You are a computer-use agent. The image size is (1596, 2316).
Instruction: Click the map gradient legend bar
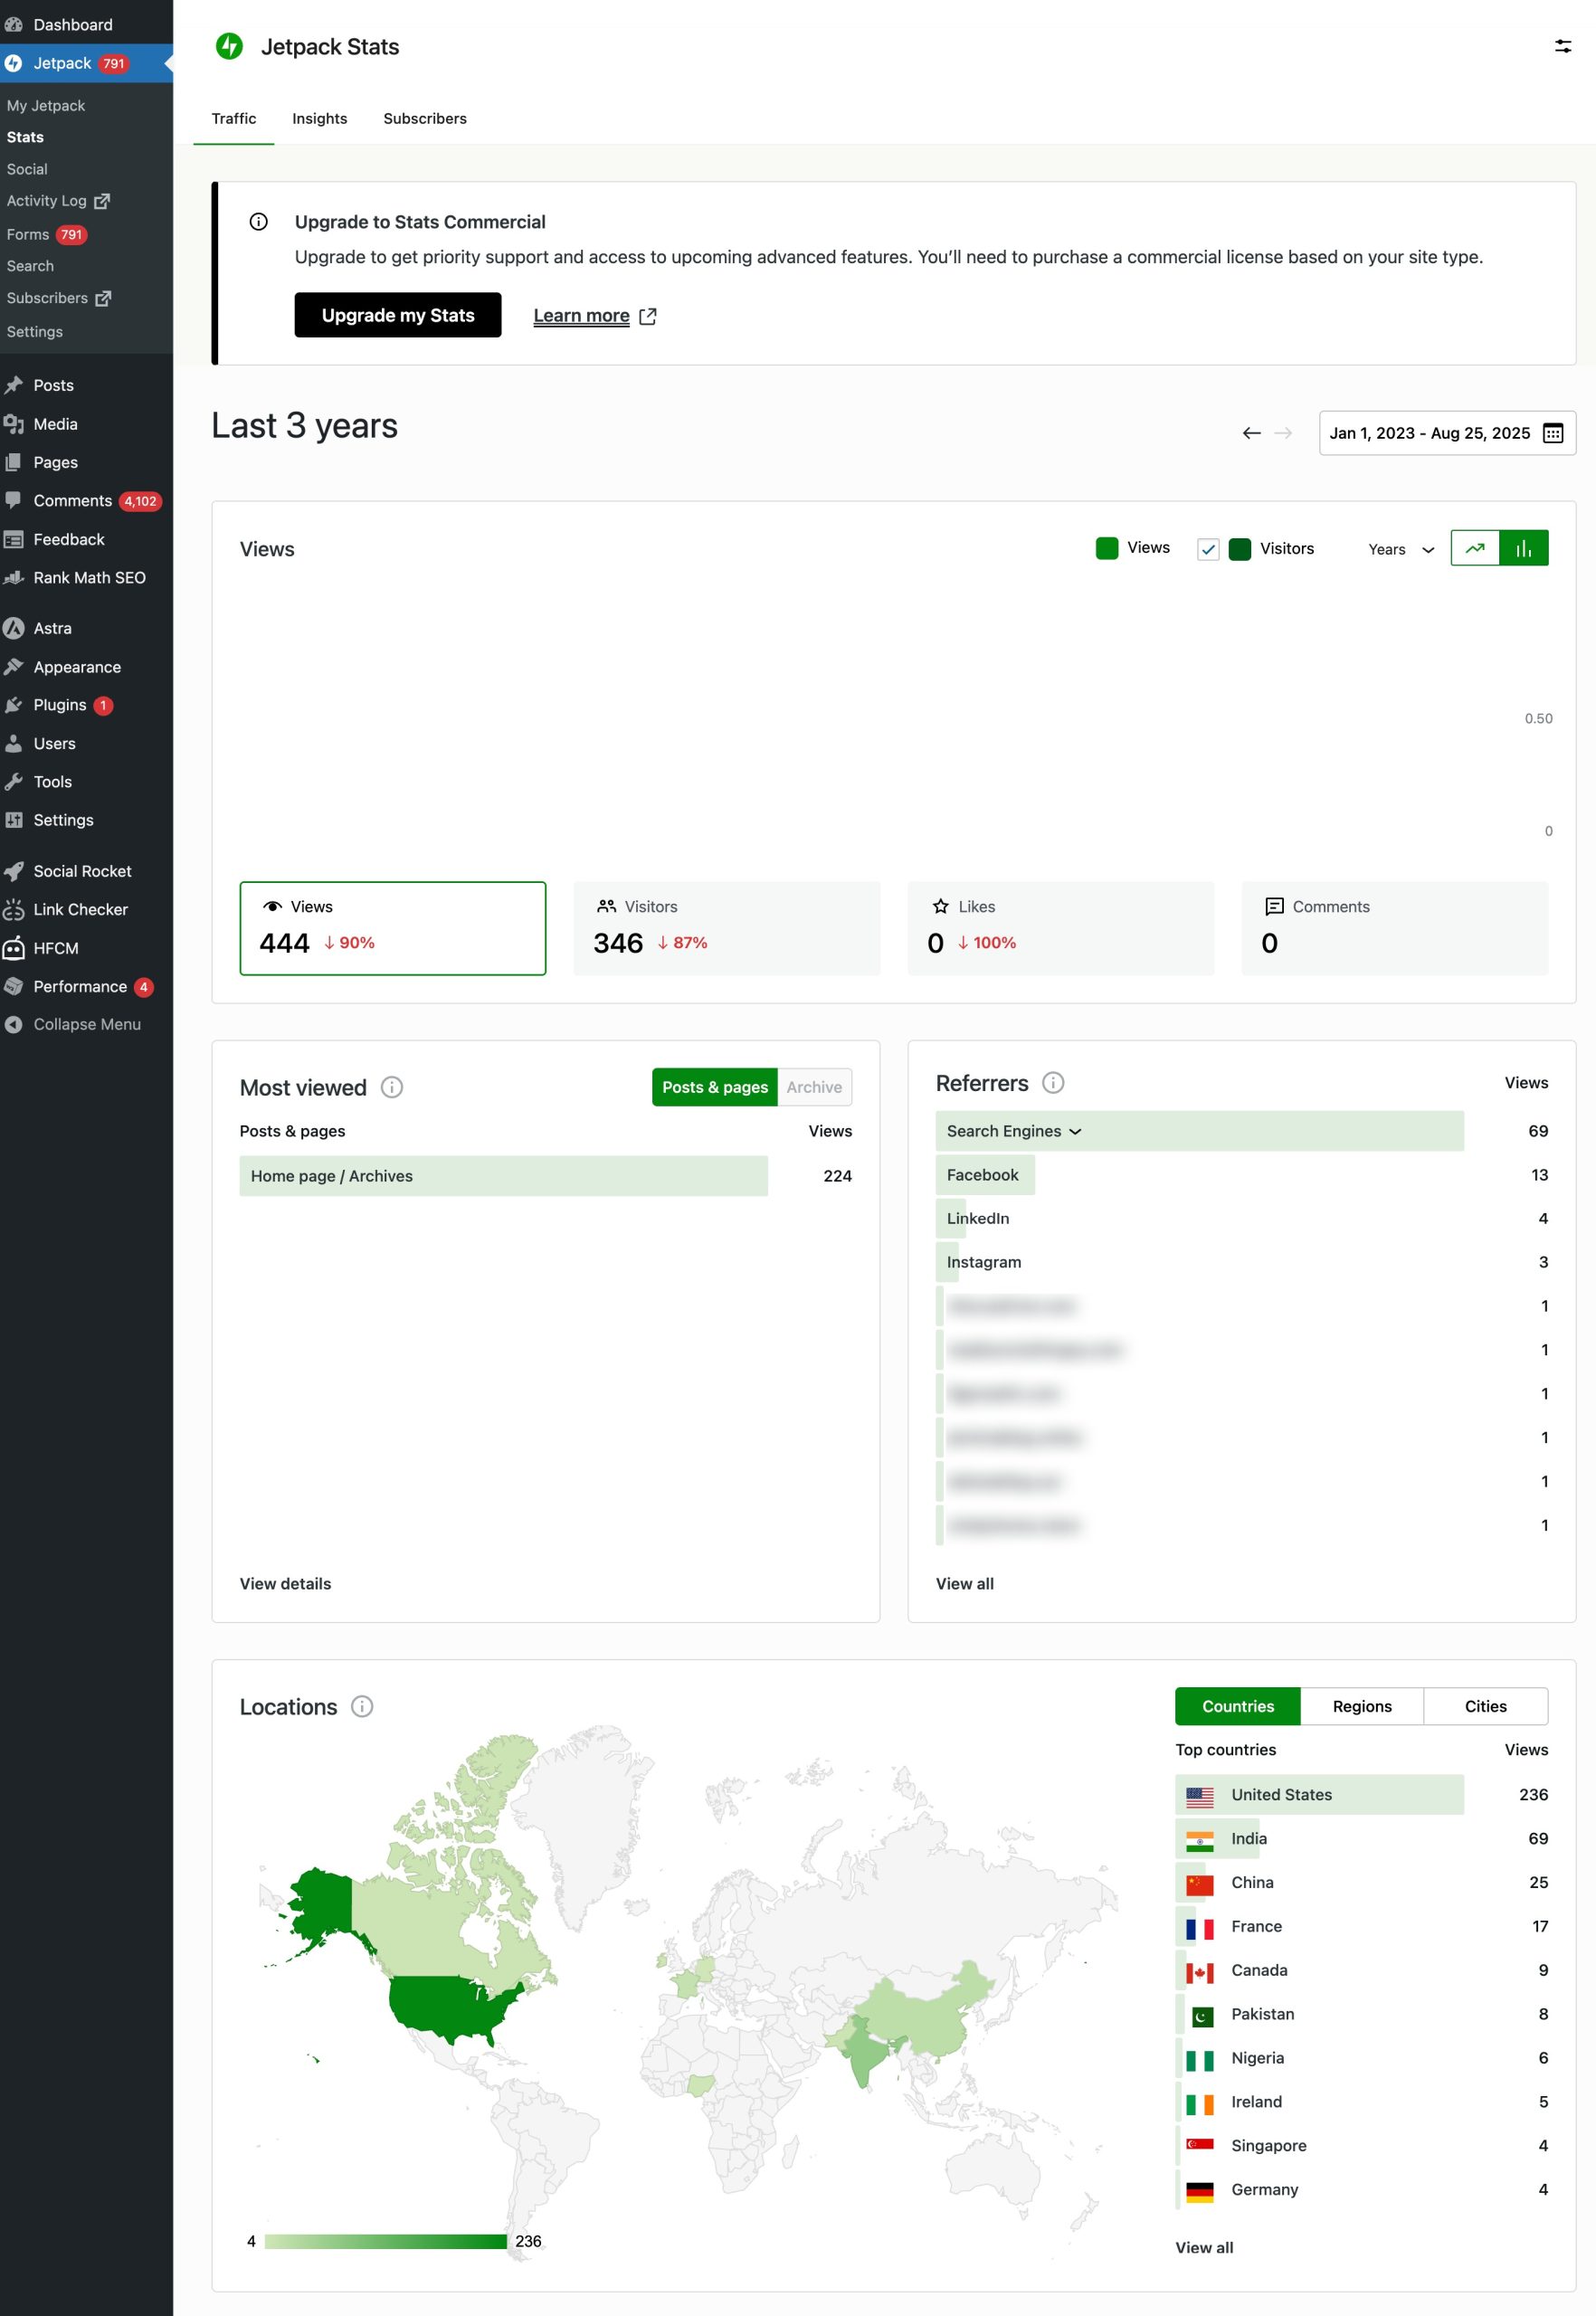[x=386, y=2241]
